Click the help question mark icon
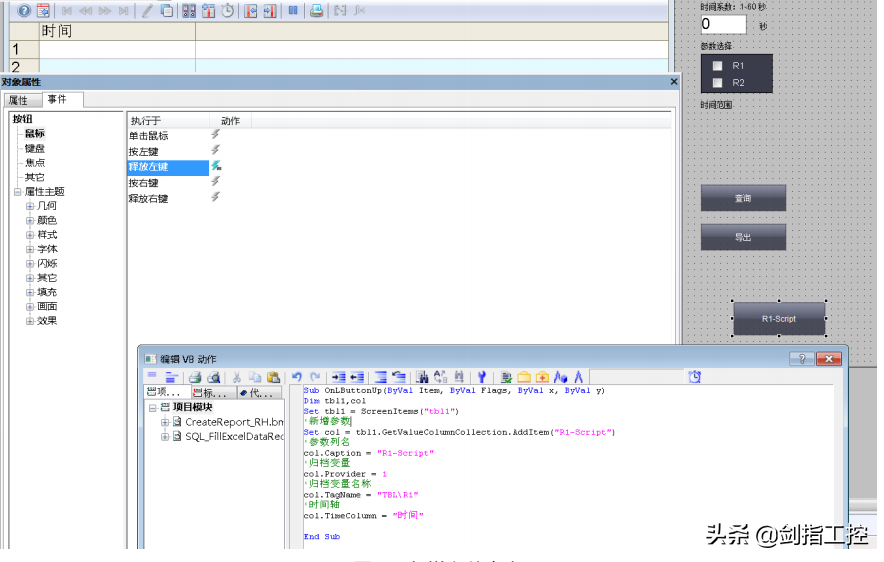Image resolution: width=884 pixels, height=562 pixels. [x=24, y=11]
